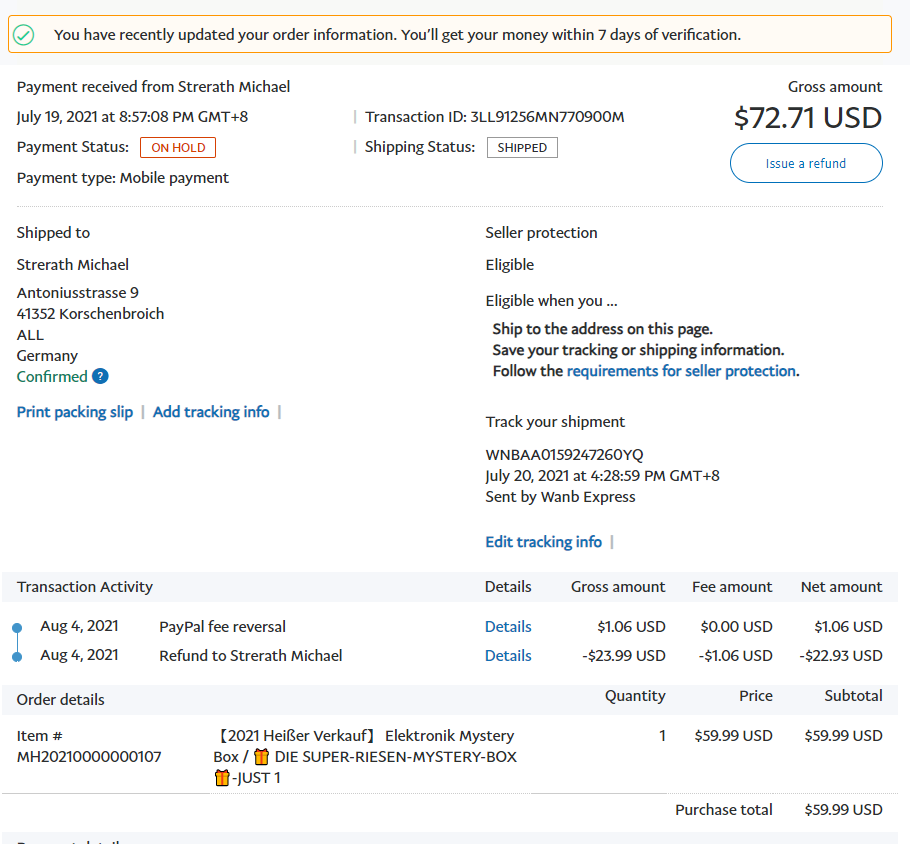Click the Edit tracking info link

coord(543,542)
